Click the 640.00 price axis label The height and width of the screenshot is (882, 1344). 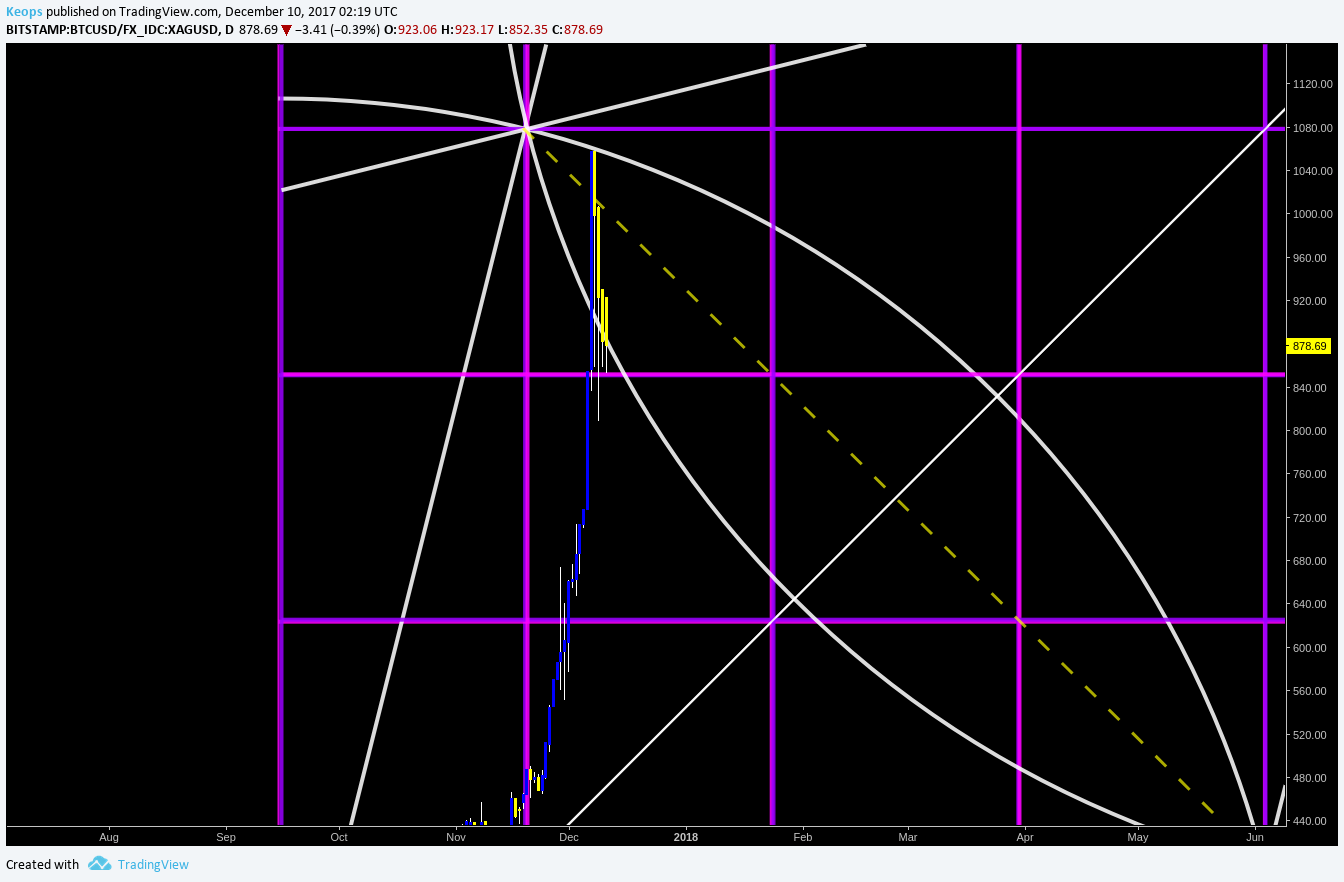coord(1312,605)
